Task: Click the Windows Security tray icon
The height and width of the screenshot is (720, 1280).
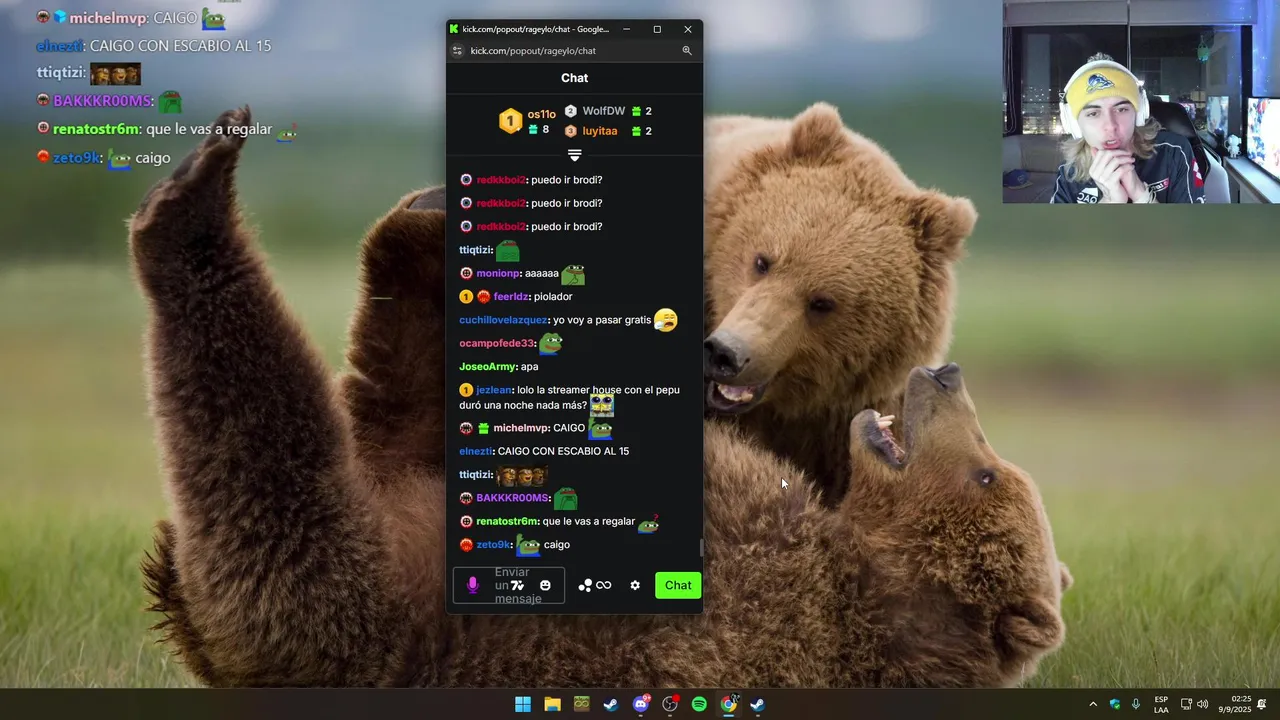Action: pyautogui.click(x=1115, y=704)
